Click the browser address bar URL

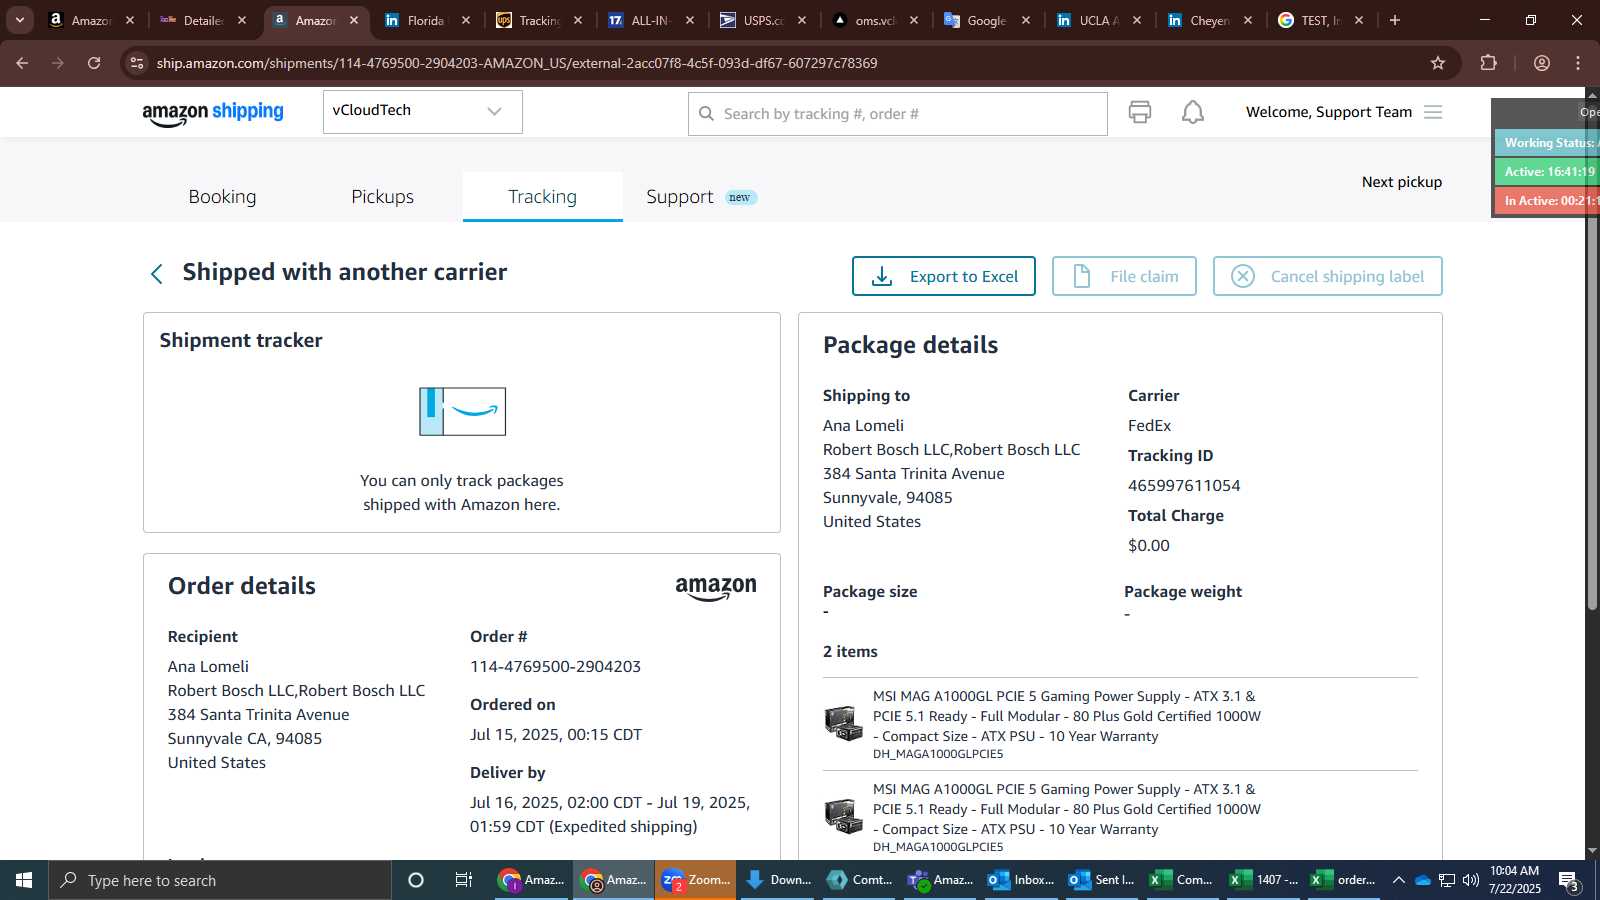tap(517, 63)
